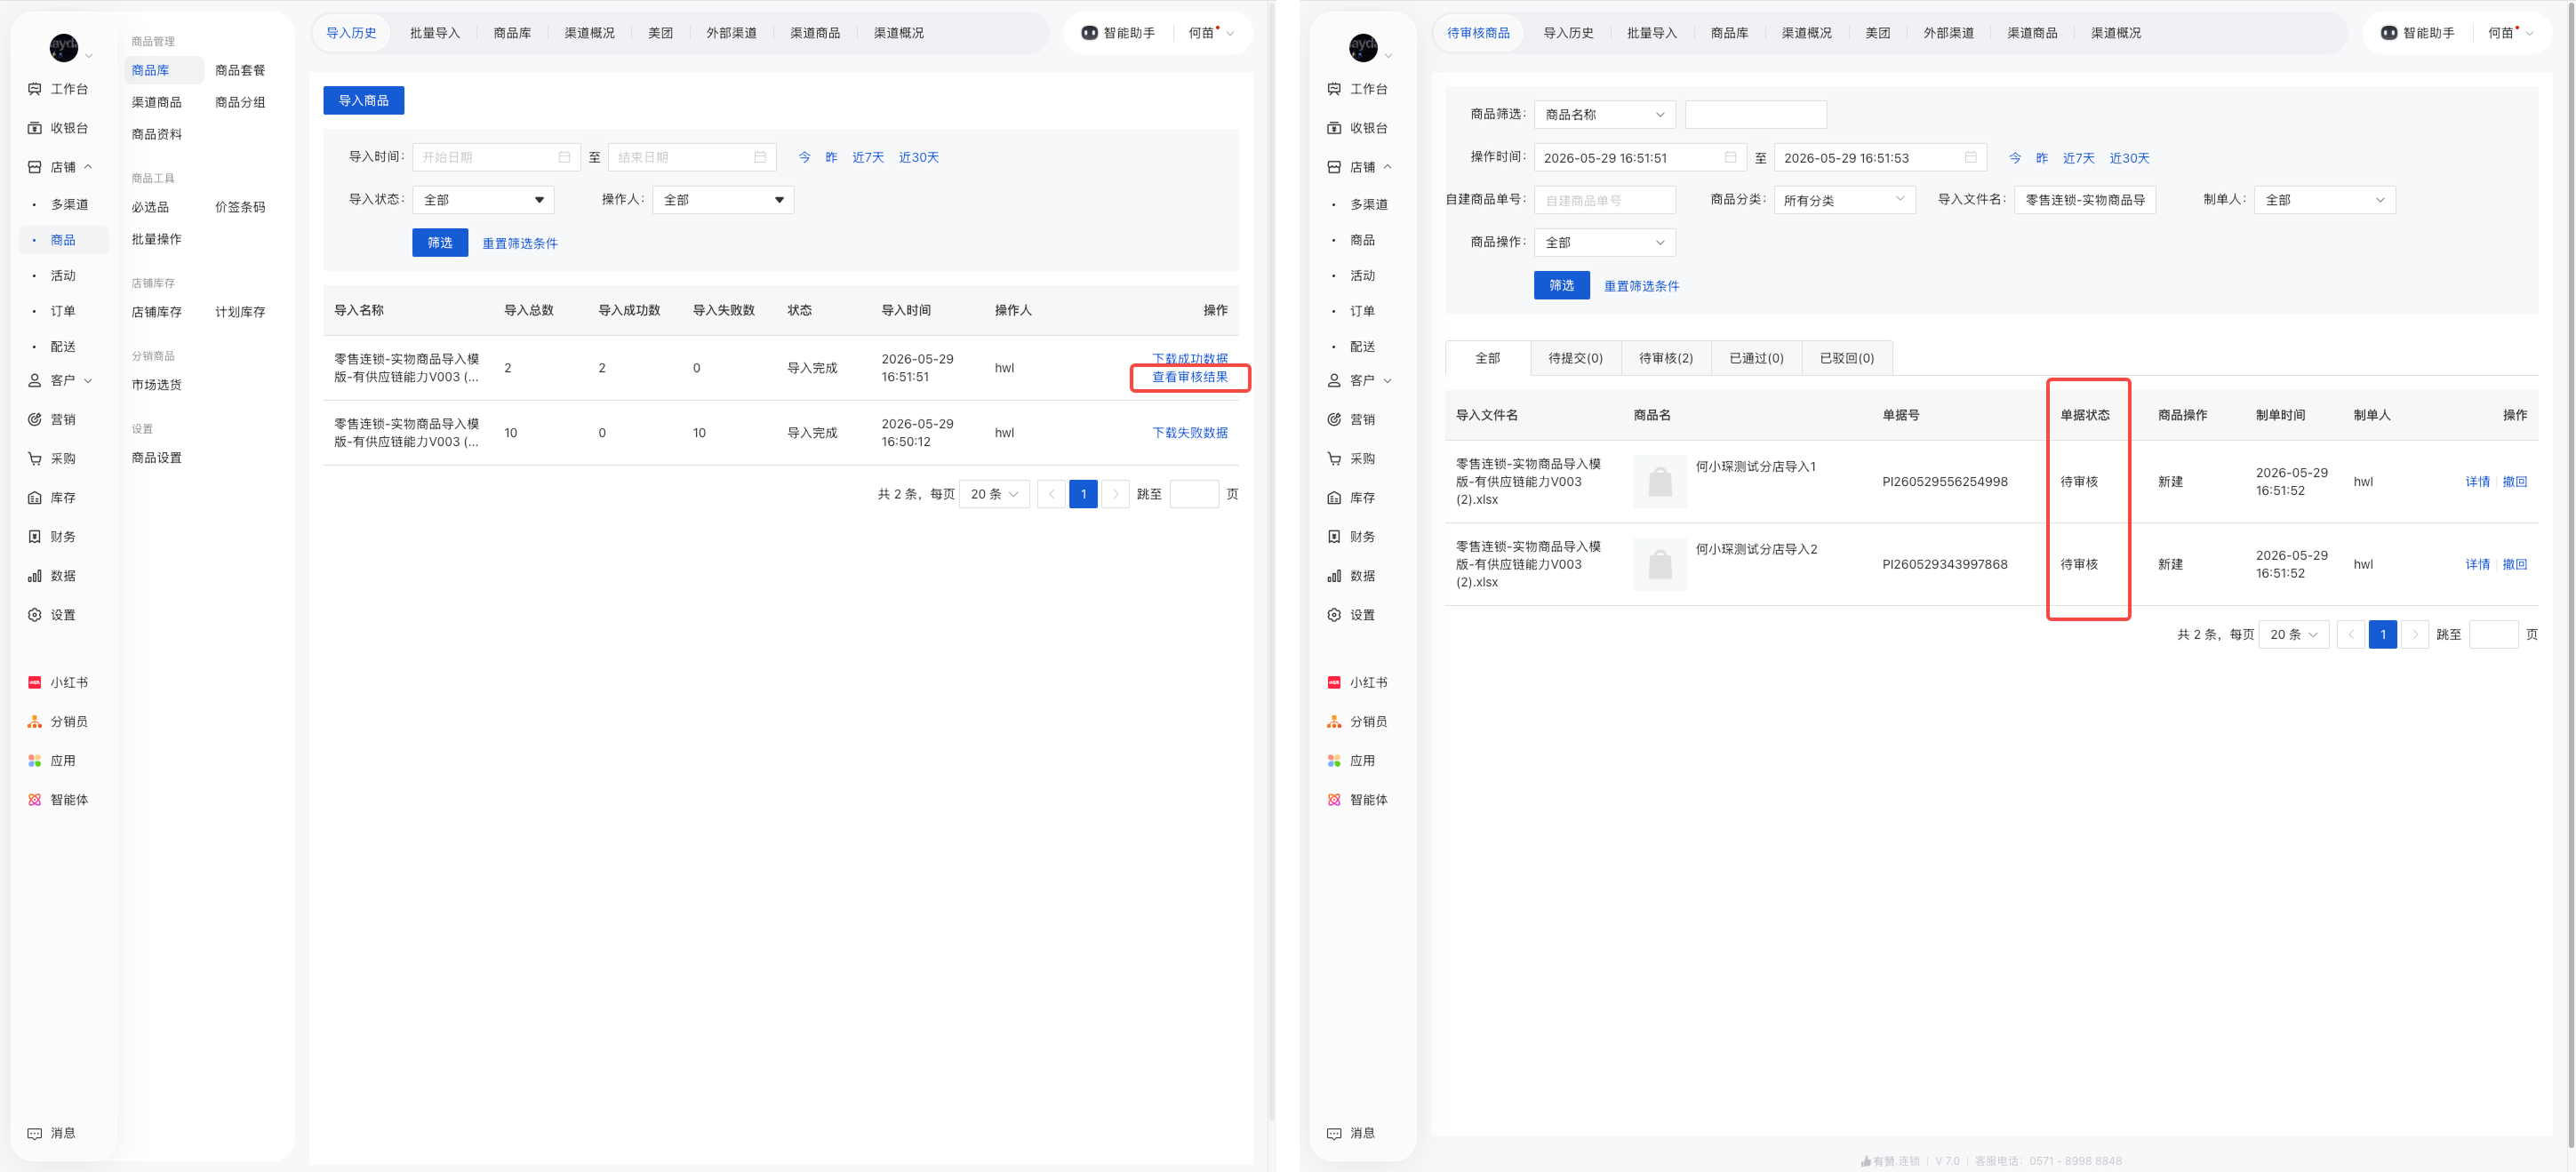Viewport: 2576px width, 1172px height.
Task: Open 应用 icon in left window sidebar
Action: (x=34, y=760)
